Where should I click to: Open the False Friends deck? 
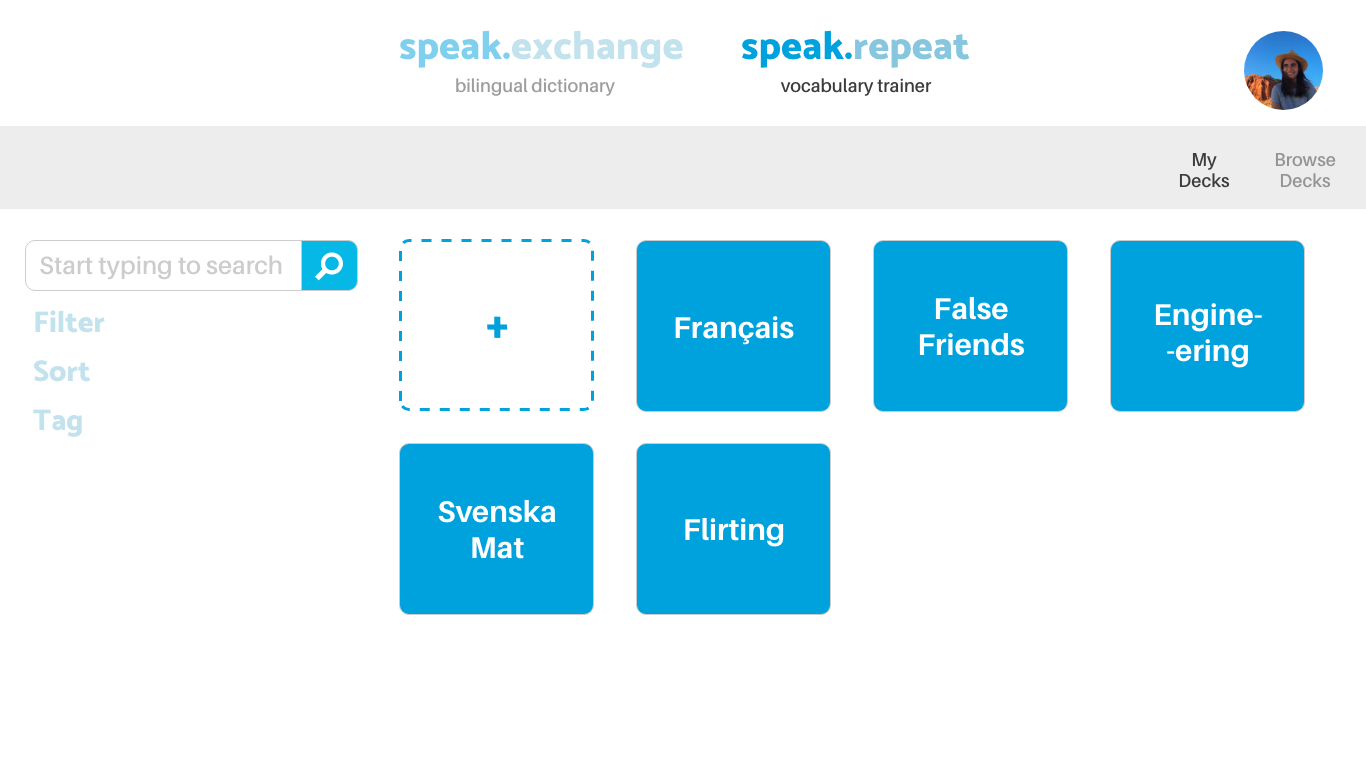click(970, 326)
